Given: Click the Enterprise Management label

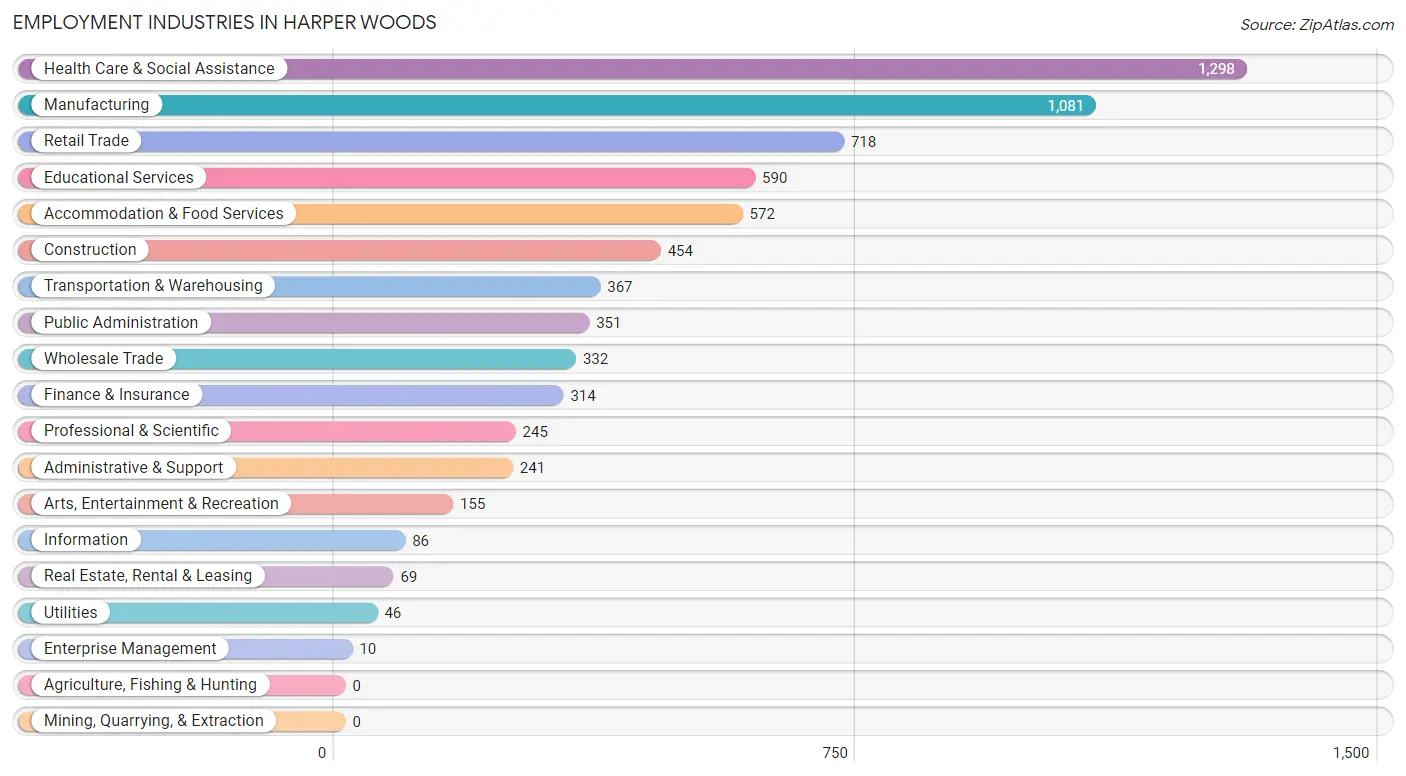Looking at the screenshot, I should coord(130,648).
